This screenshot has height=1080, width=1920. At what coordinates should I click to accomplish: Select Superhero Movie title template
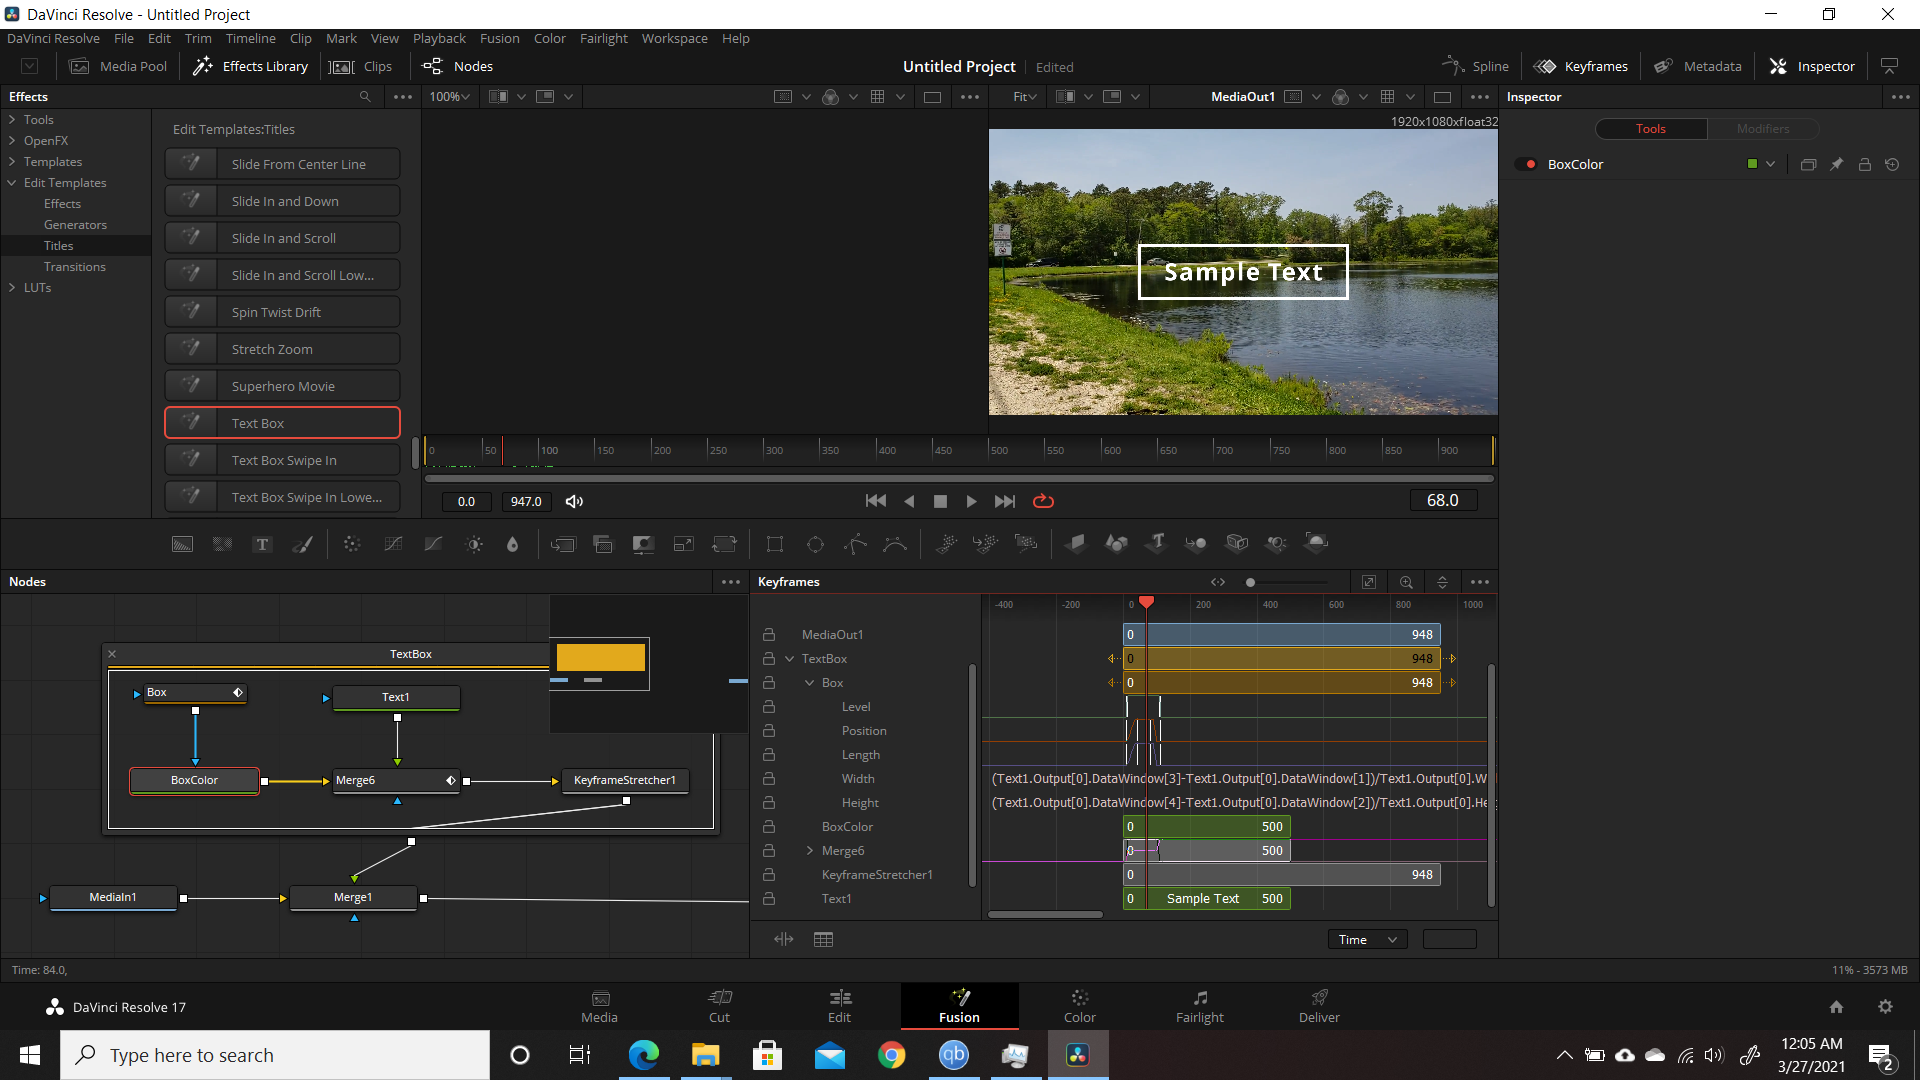[x=282, y=386]
